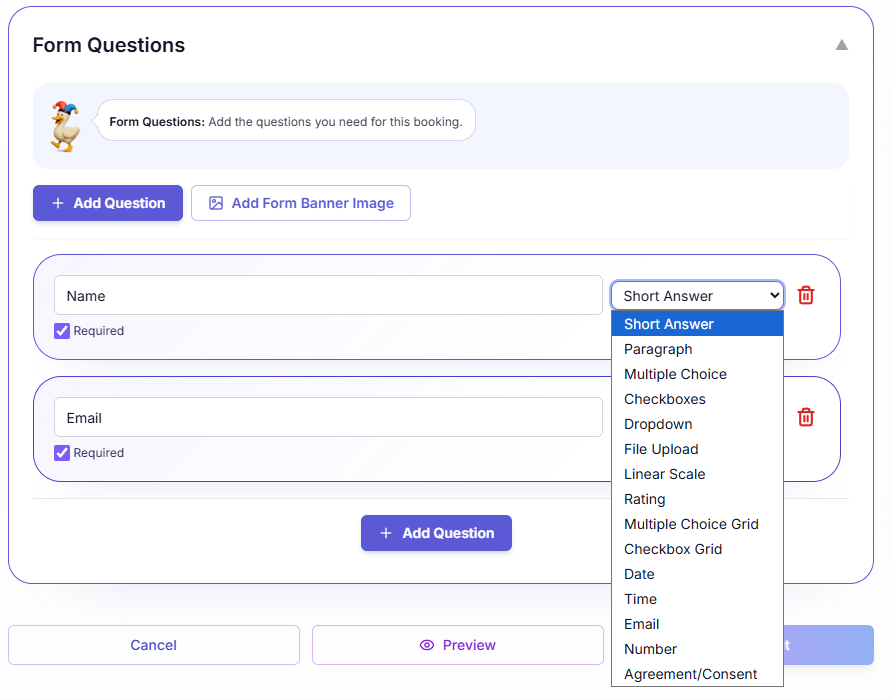Click the Form Questions heading

(109, 45)
